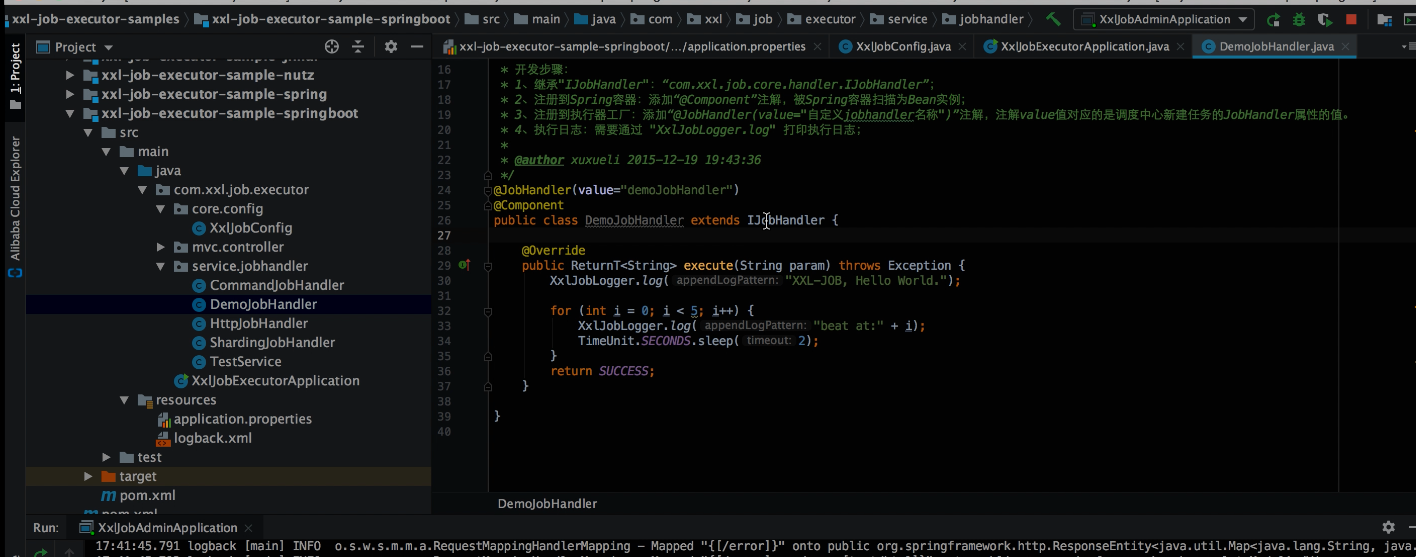1416x557 pixels.
Task: Close the XxlJobExecutorApplication.java tab
Action: pyautogui.click(x=1179, y=47)
